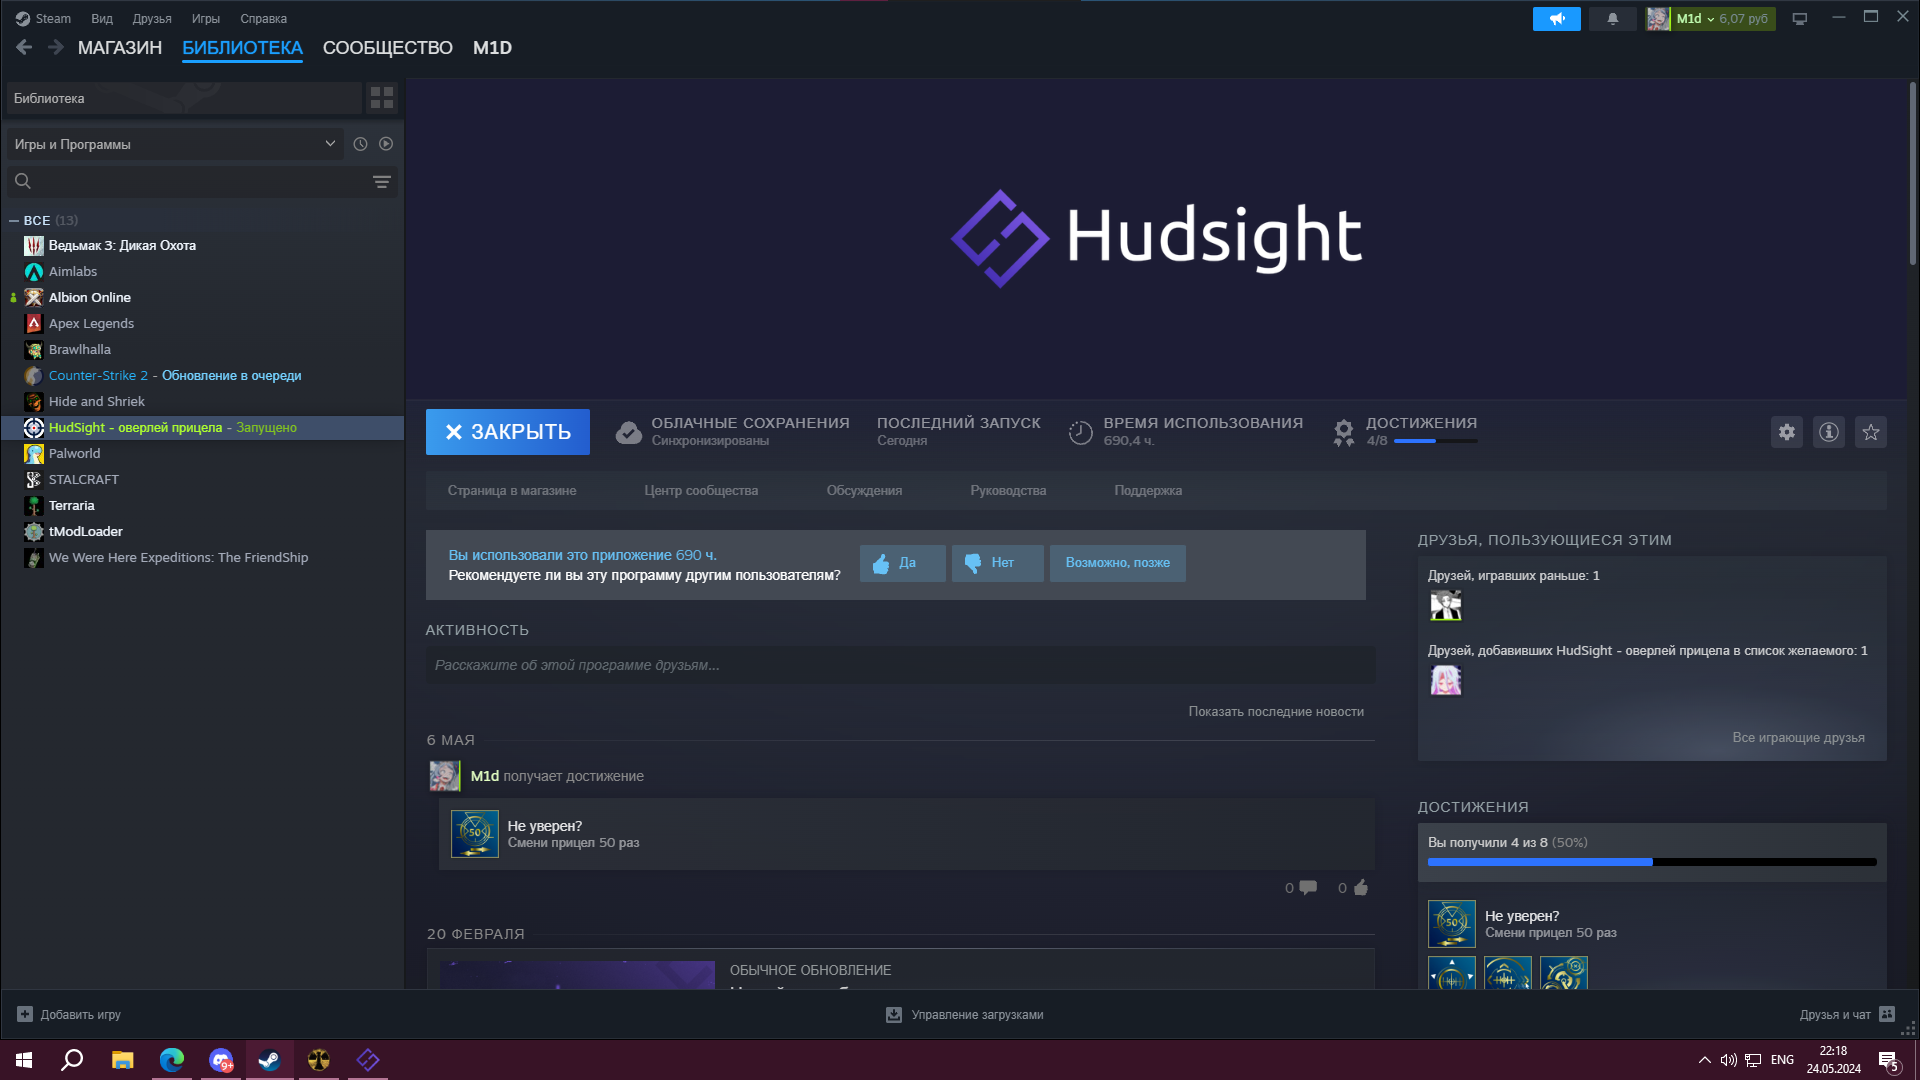
Task: Show Hudsight info icon
Action: tap(1829, 432)
